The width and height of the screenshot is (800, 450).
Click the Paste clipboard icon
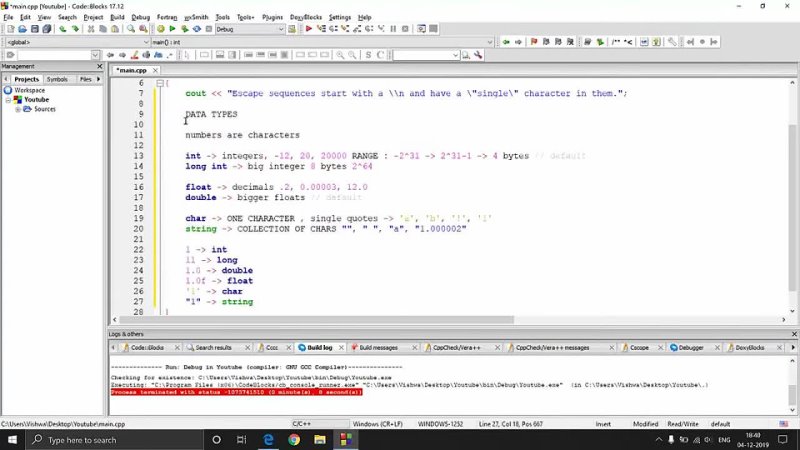click(x=115, y=29)
